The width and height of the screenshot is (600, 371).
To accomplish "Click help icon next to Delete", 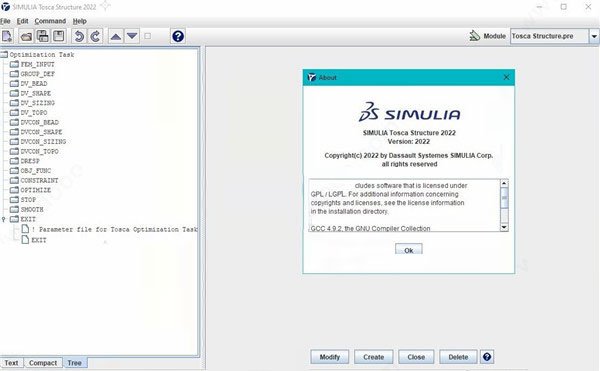I will [x=487, y=357].
